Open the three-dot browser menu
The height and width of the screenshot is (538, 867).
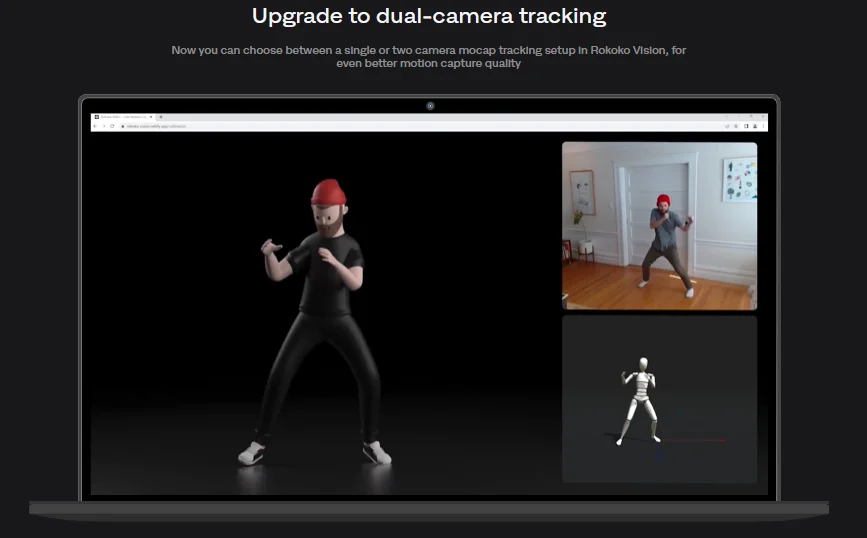[764, 126]
